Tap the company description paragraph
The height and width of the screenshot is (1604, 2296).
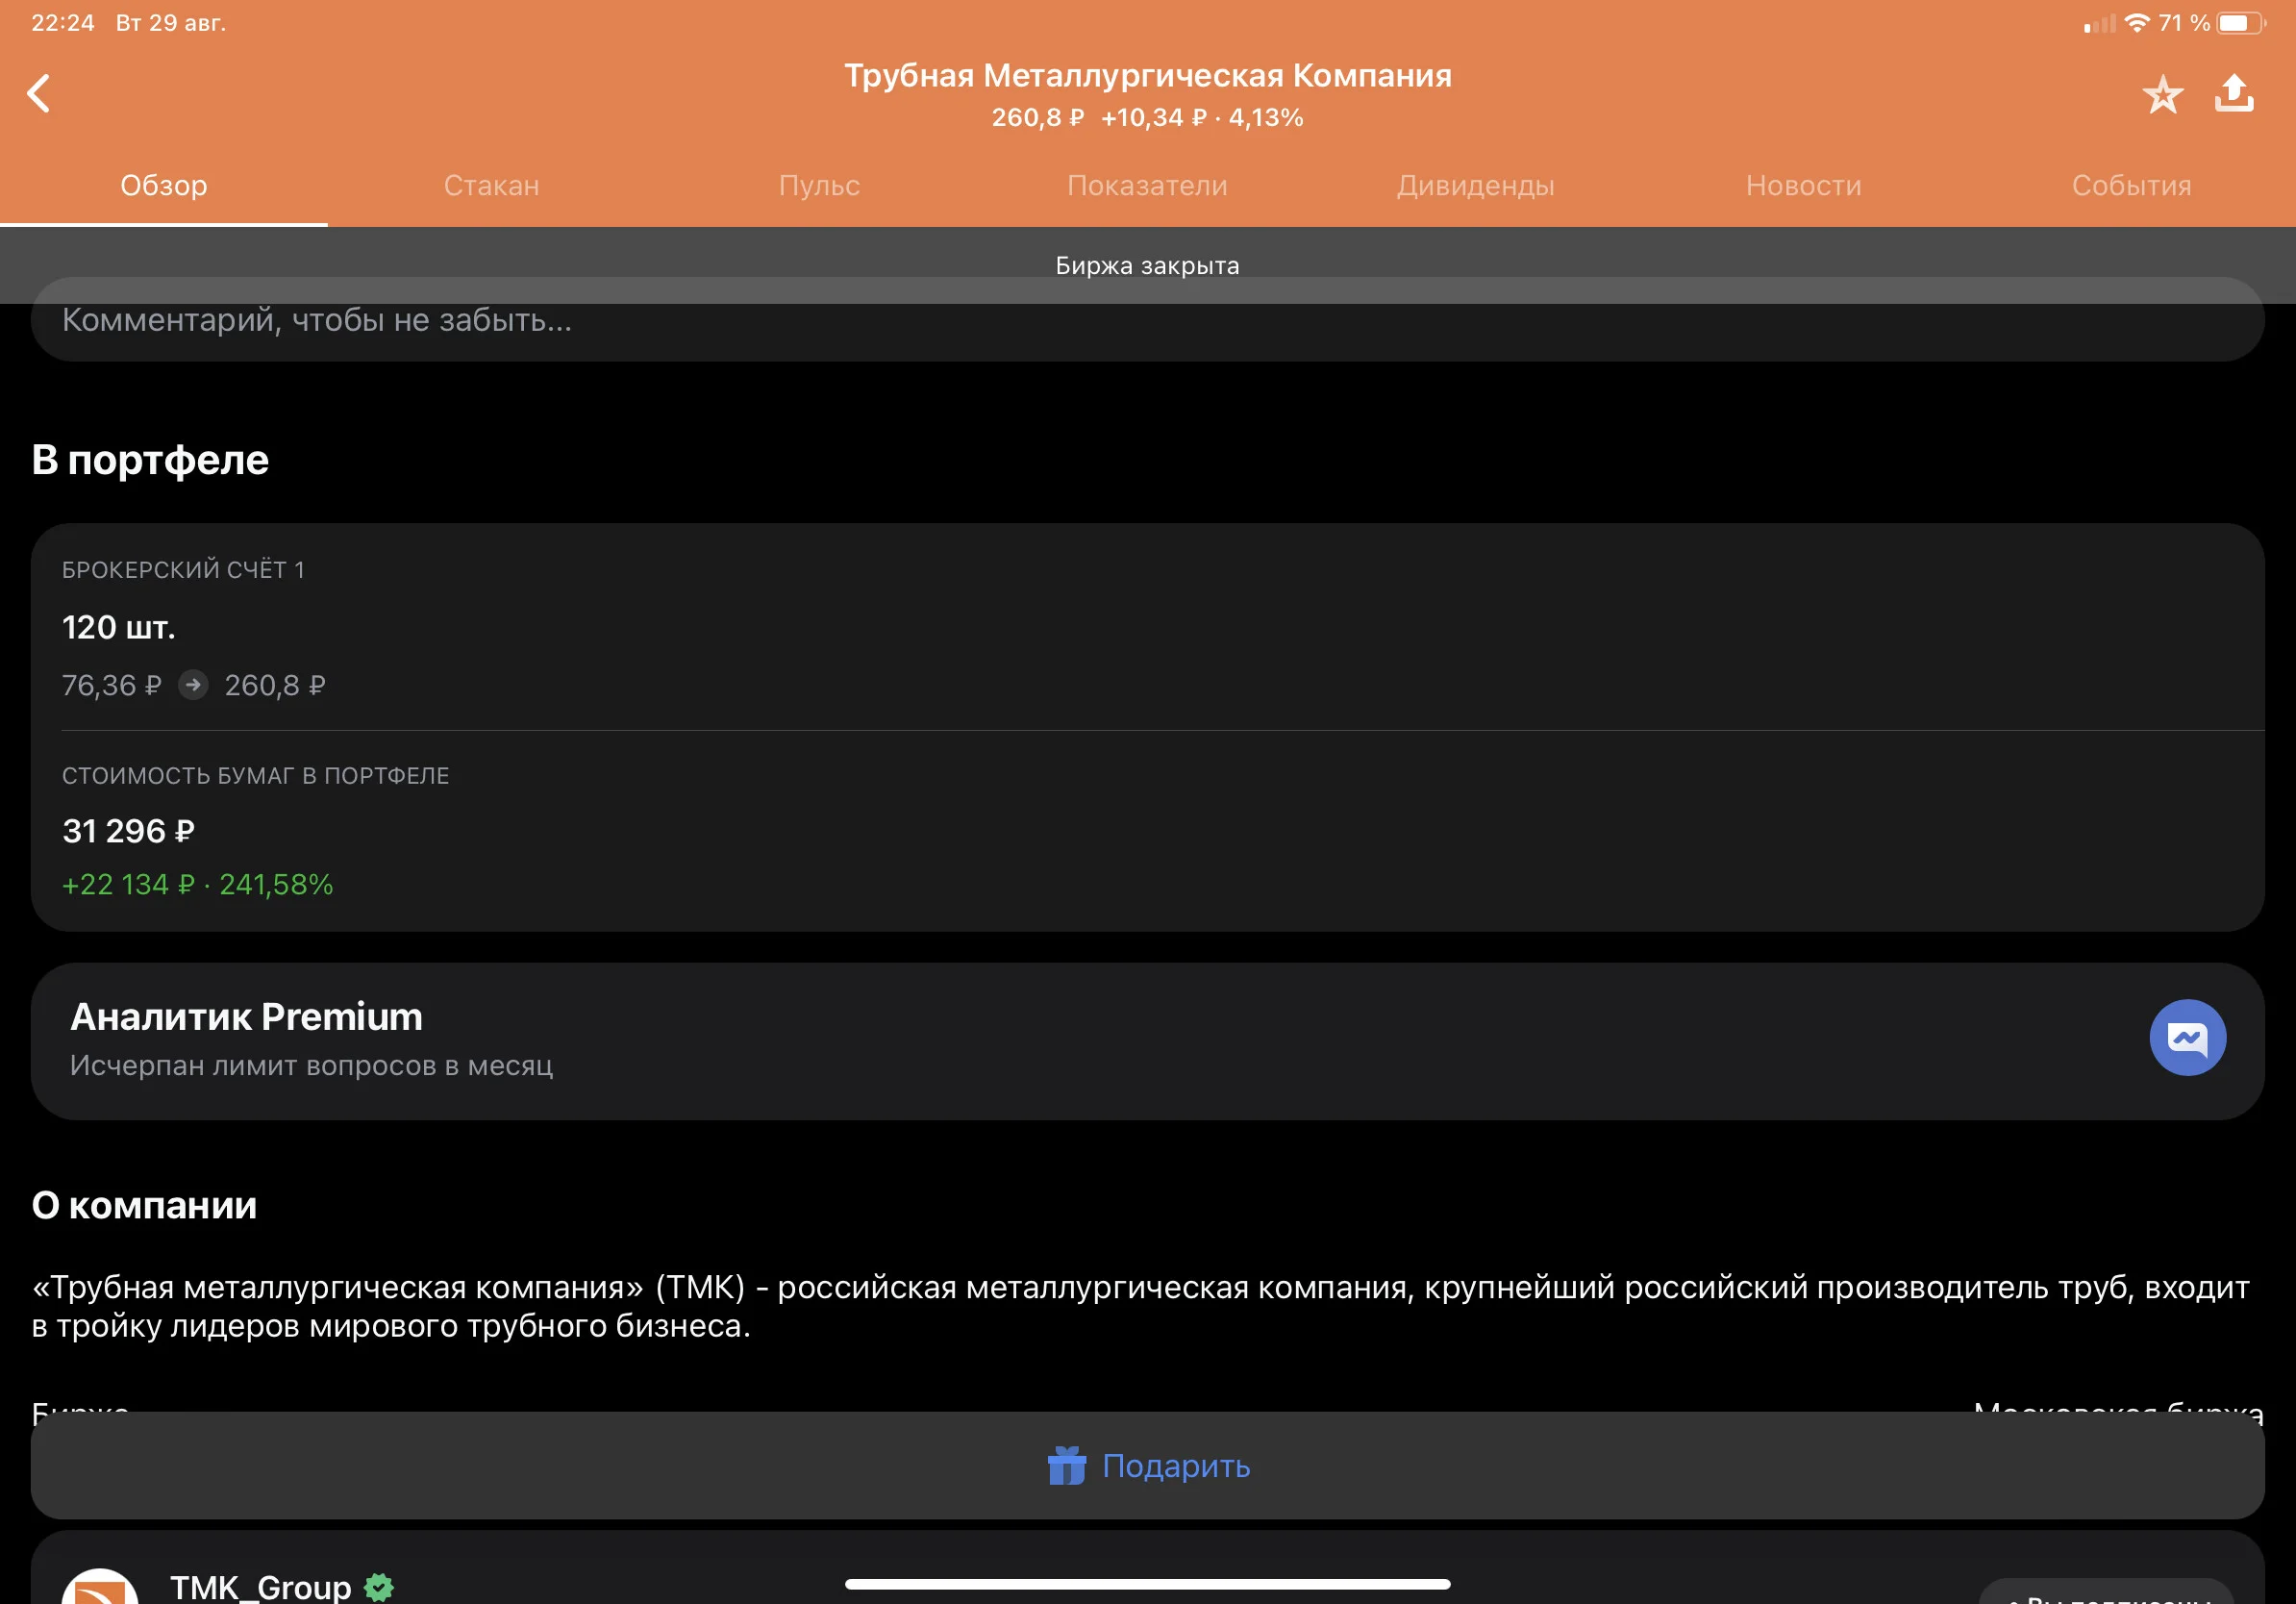point(1140,1306)
